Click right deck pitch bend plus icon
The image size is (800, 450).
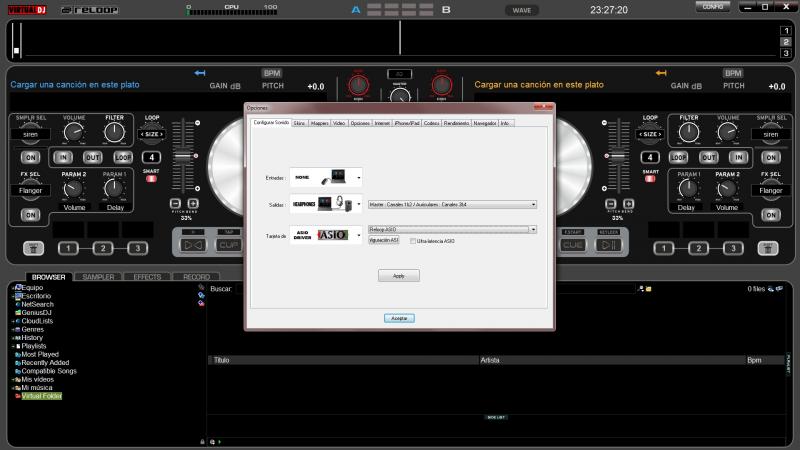click(x=628, y=204)
